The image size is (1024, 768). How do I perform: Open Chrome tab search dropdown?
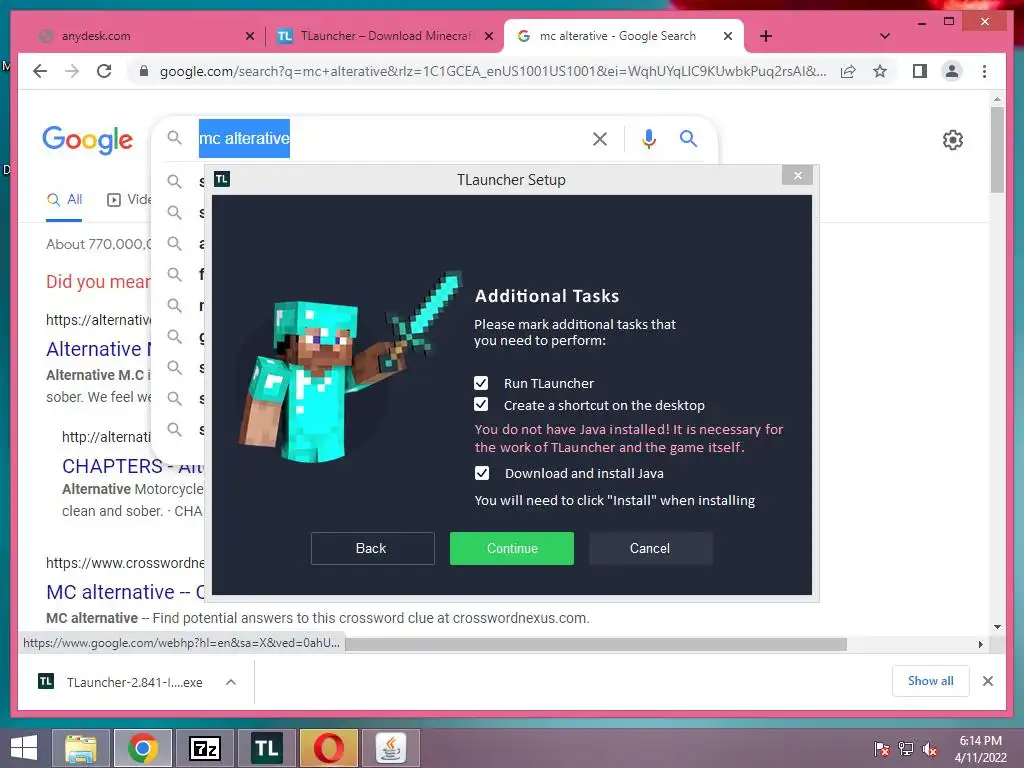[885, 37]
